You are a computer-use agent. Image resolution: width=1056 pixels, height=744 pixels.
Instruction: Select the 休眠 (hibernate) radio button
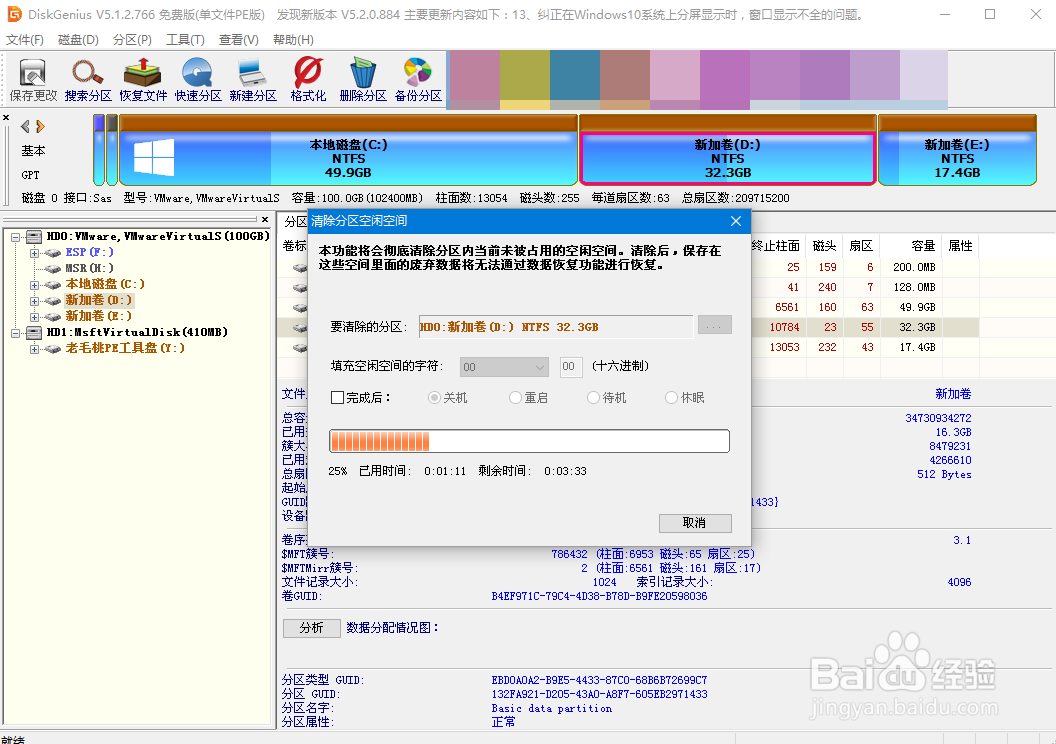click(x=671, y=398)
